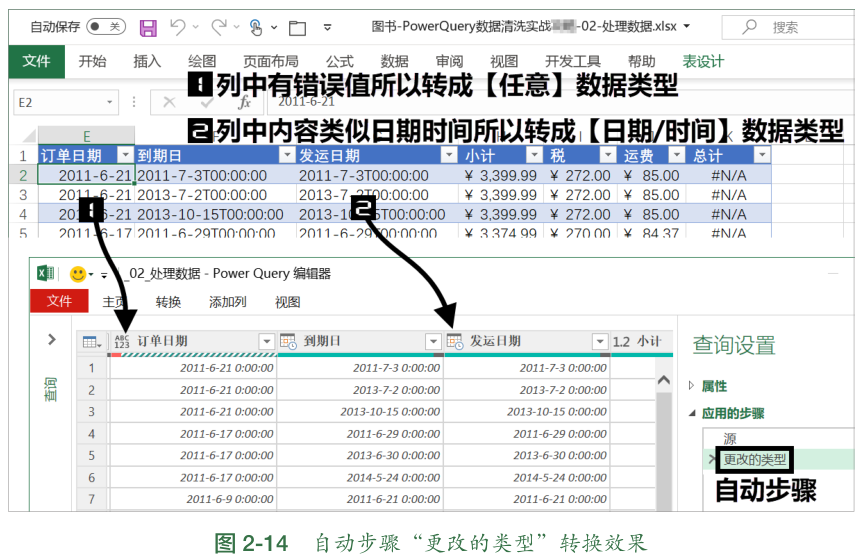
Task: Switch to the 公式 ribbon tab
Action: click(339, 61)
